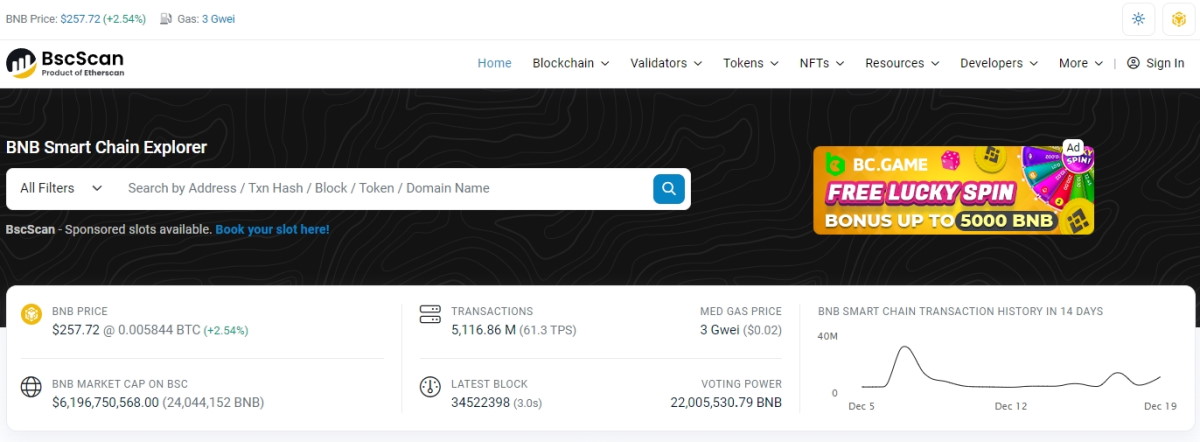Open the Developers menu
Image resolution: width=1200 pixels, height=442 pixels.
998,63
